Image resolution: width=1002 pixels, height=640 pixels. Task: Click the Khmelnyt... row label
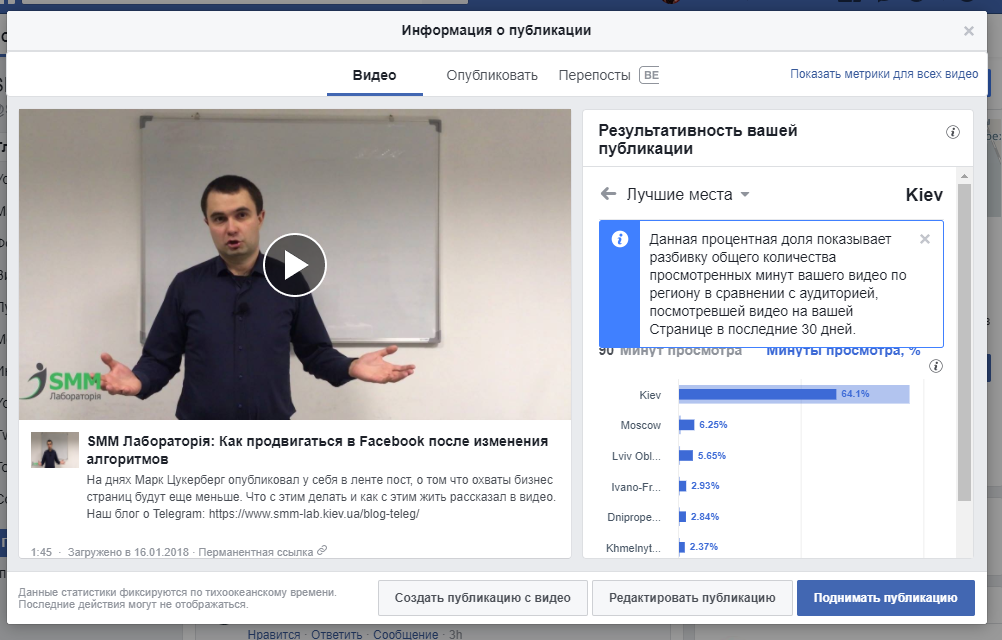[633, 548]
